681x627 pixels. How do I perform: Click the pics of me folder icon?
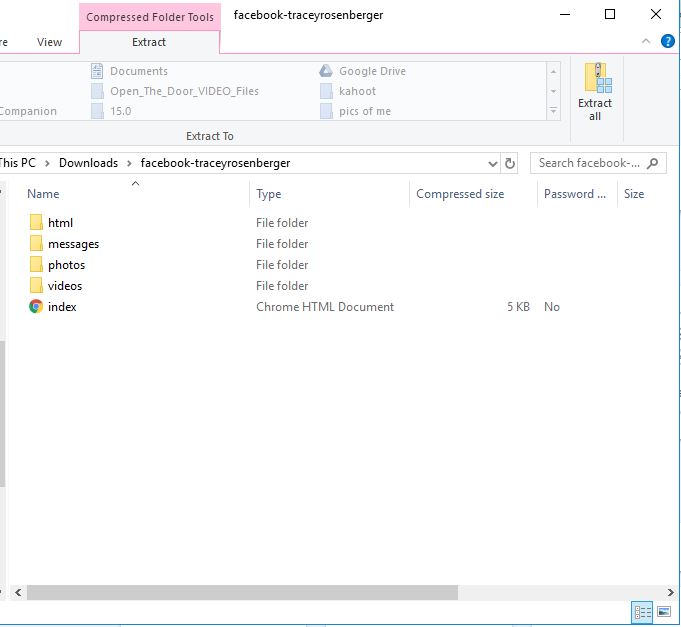(x=326, y=111)
